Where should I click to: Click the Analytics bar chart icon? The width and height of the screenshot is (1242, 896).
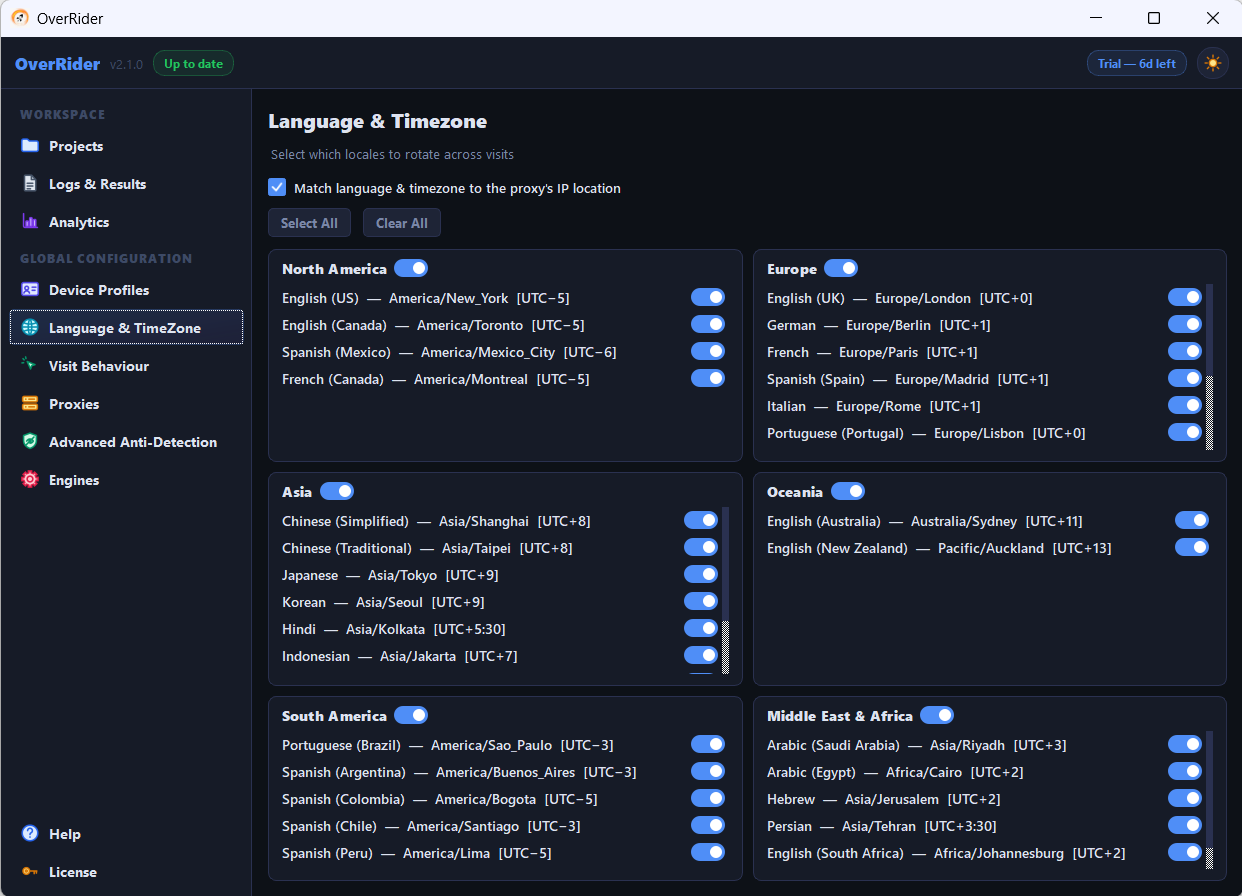coord(30,222)
